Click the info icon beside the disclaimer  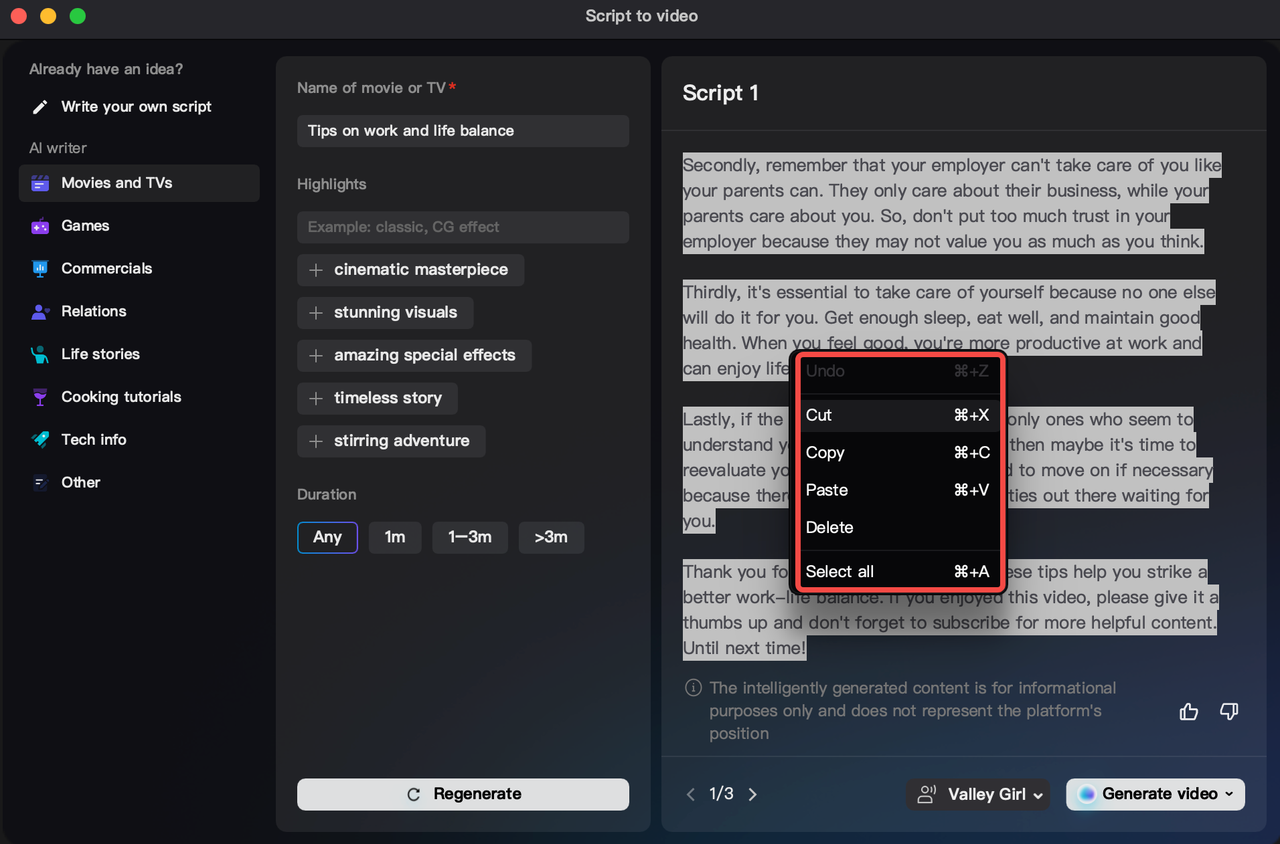(x=693, y=688)
